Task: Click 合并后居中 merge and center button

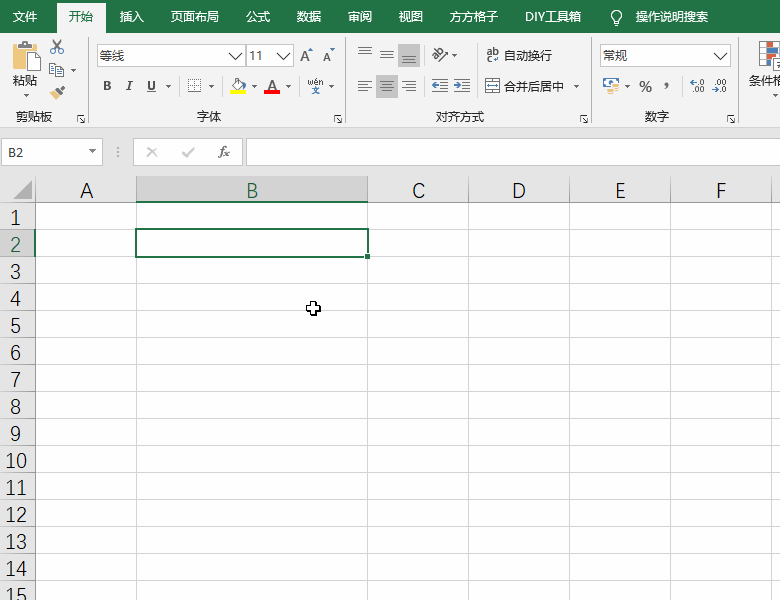Action: click(x=525, y=86)
